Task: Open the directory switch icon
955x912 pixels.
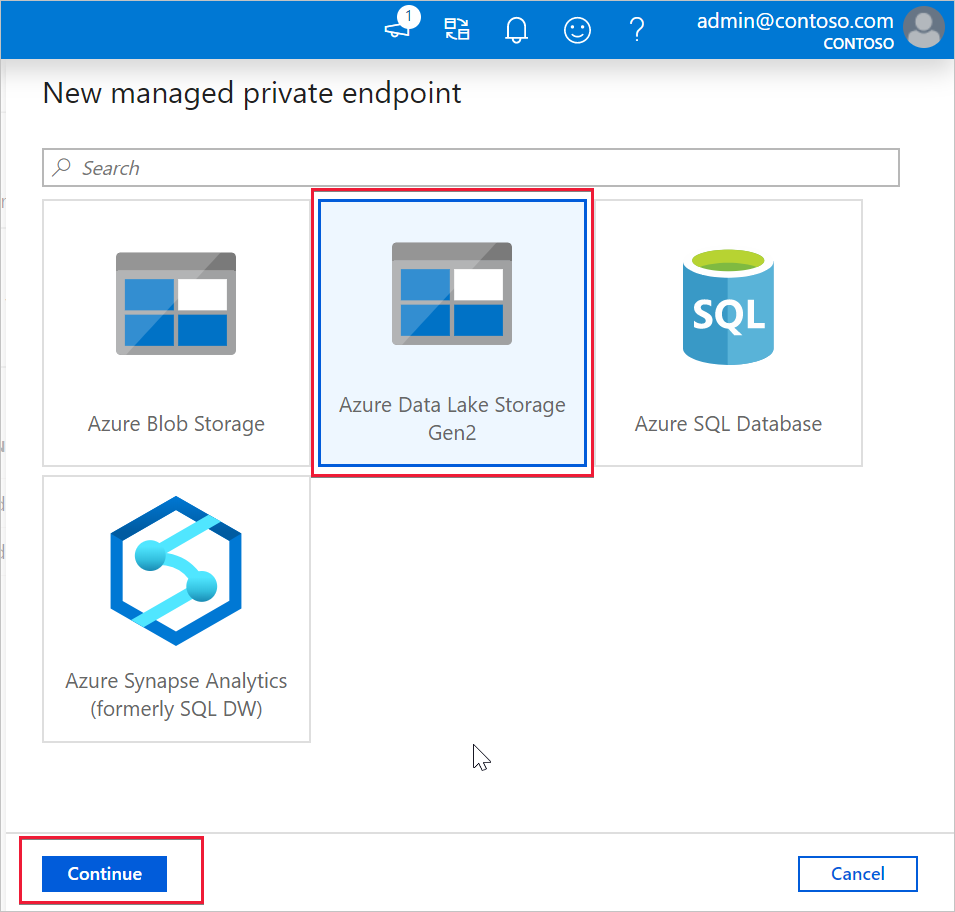Action: 457,29
